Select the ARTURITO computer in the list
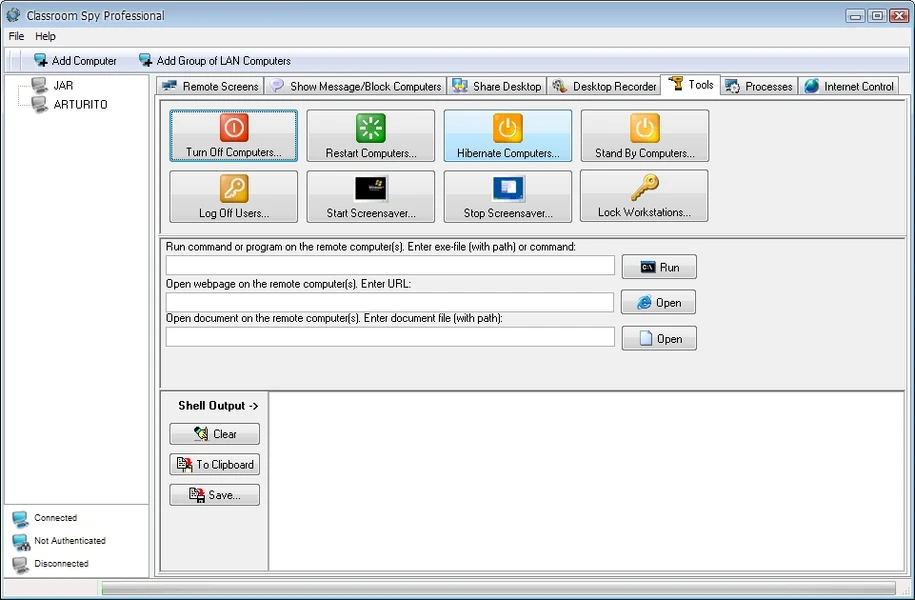The height and width of the screenshot is (600, 915). (80, 104)
